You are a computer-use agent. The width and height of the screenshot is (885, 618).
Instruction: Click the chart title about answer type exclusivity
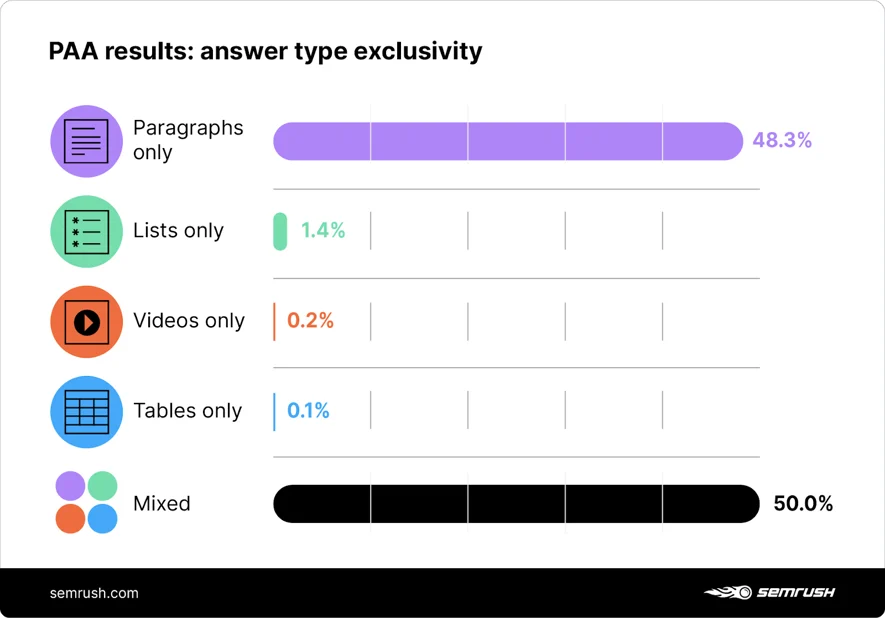tap(265, 51)
